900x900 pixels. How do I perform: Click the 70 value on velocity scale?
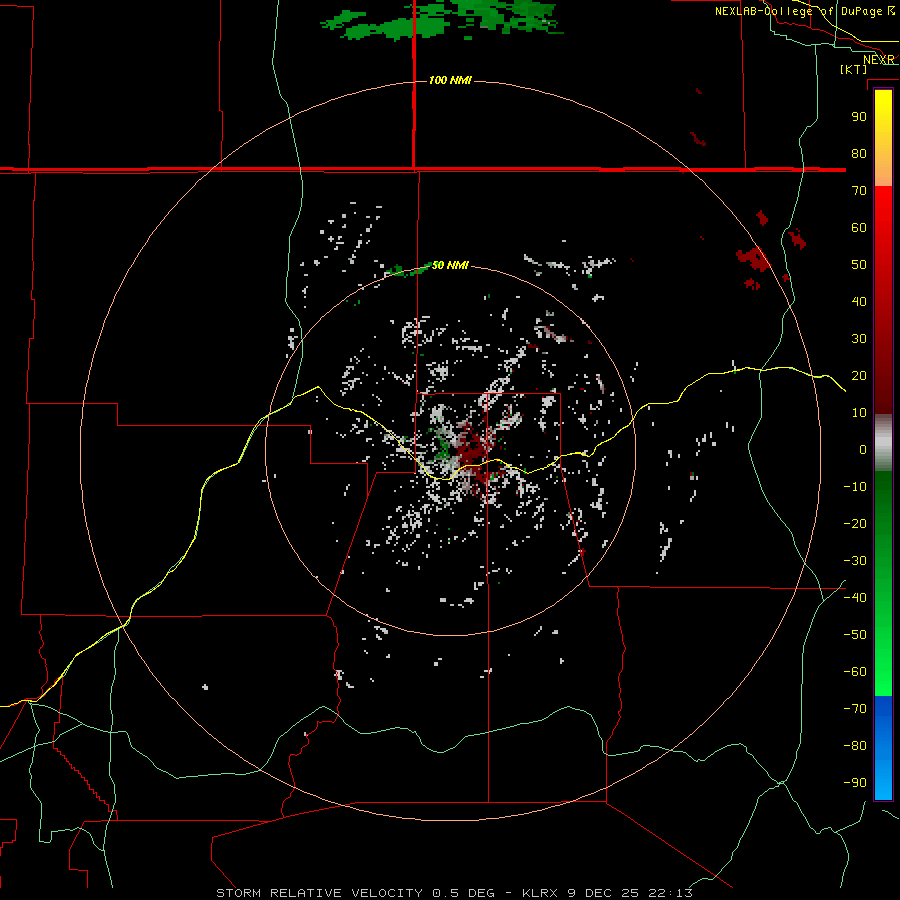tap(859, 191)
